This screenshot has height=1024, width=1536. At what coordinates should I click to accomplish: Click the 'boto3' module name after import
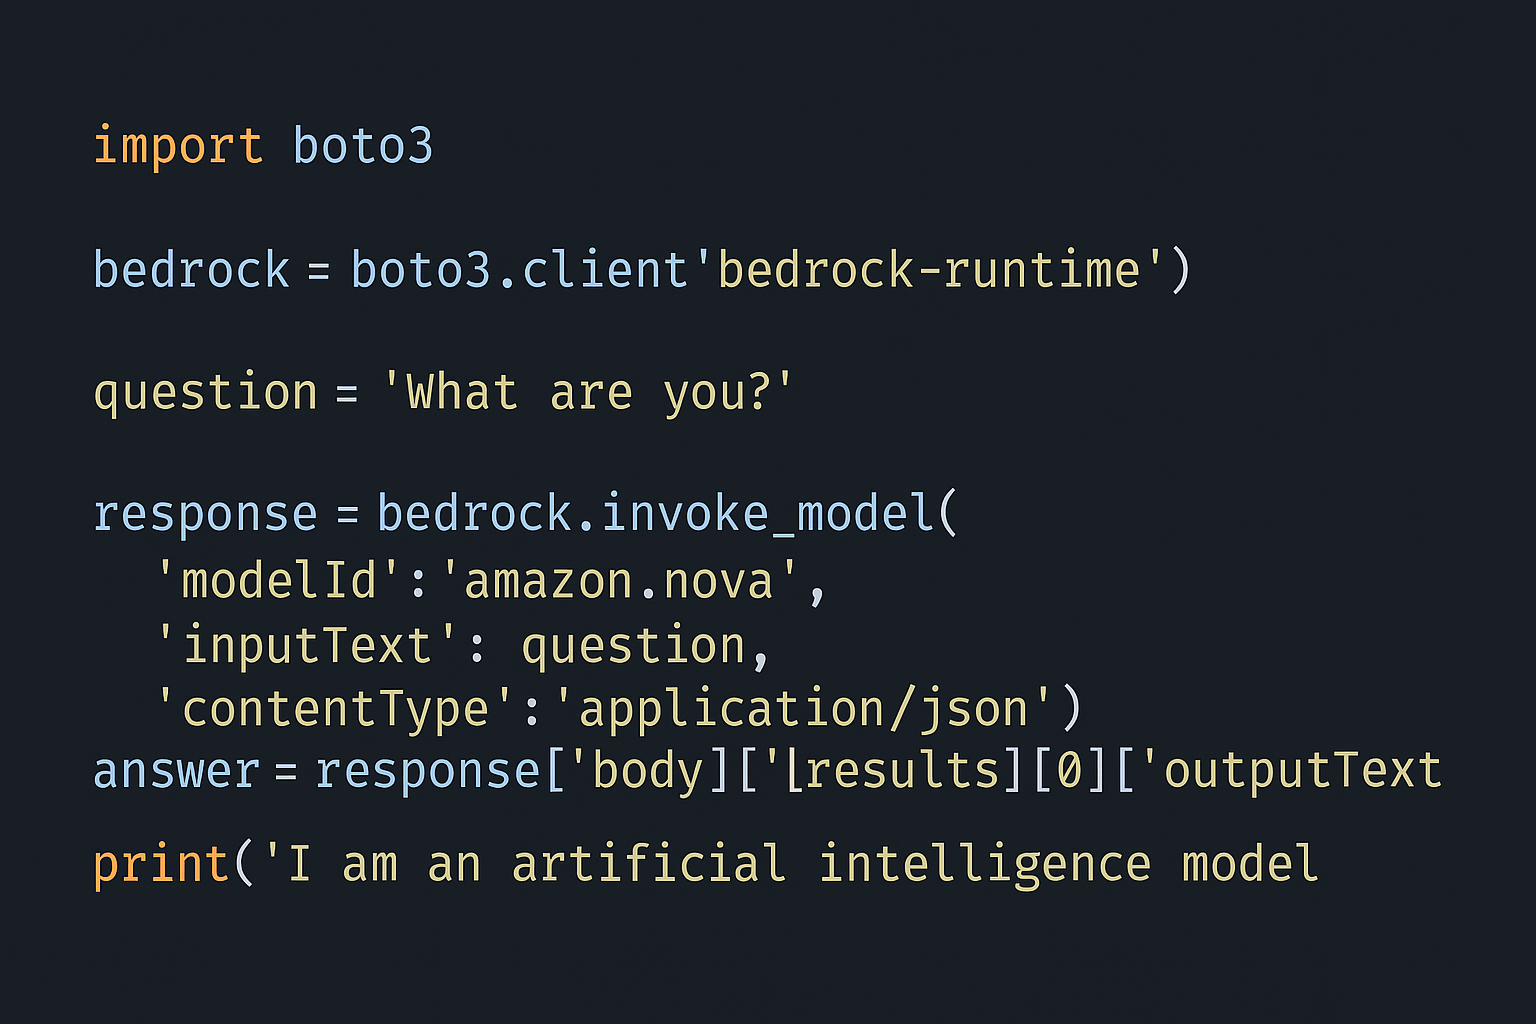point(363,146)
